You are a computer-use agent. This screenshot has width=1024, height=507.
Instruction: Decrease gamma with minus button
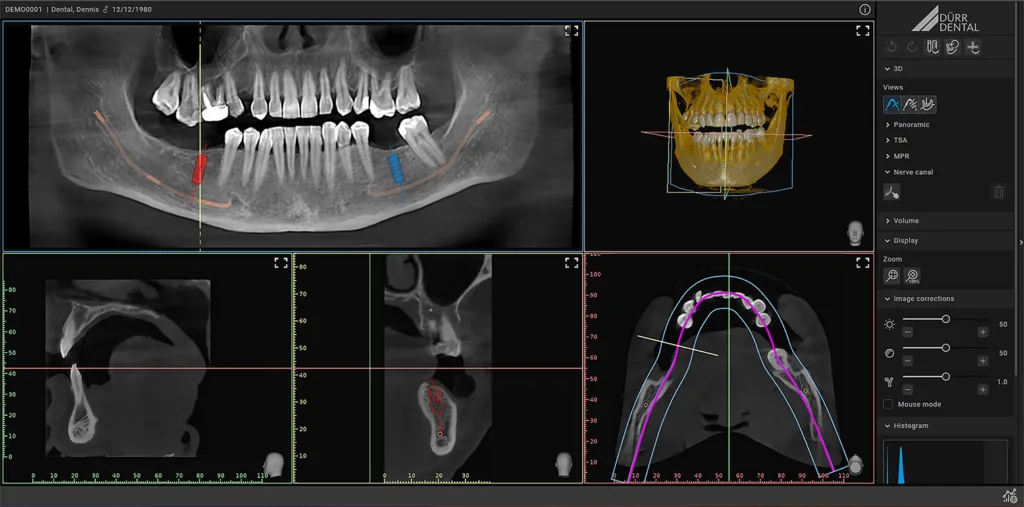point(908,389)
